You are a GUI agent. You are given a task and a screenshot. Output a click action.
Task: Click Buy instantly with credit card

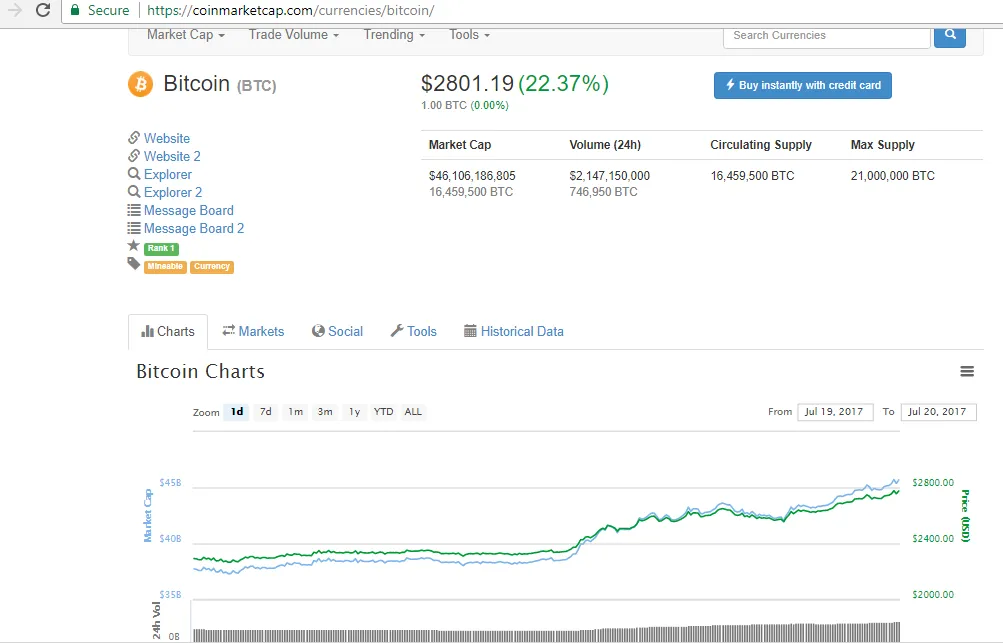[x=803, y=85]
